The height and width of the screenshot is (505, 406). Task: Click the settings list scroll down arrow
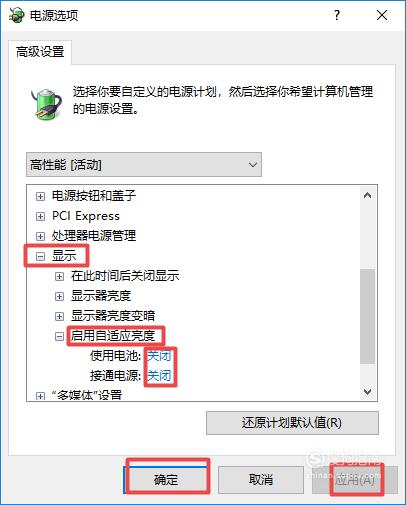pyautogui.click(x=367, y=391)
